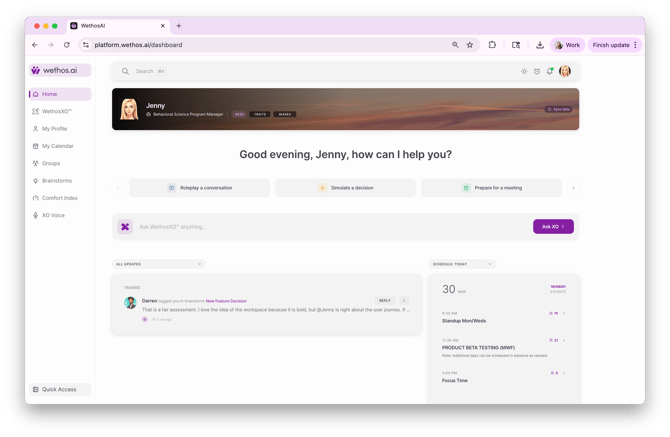Toggle light/dark theme with the sun icon
Screen dimensions: 670x437
(524, 71)
